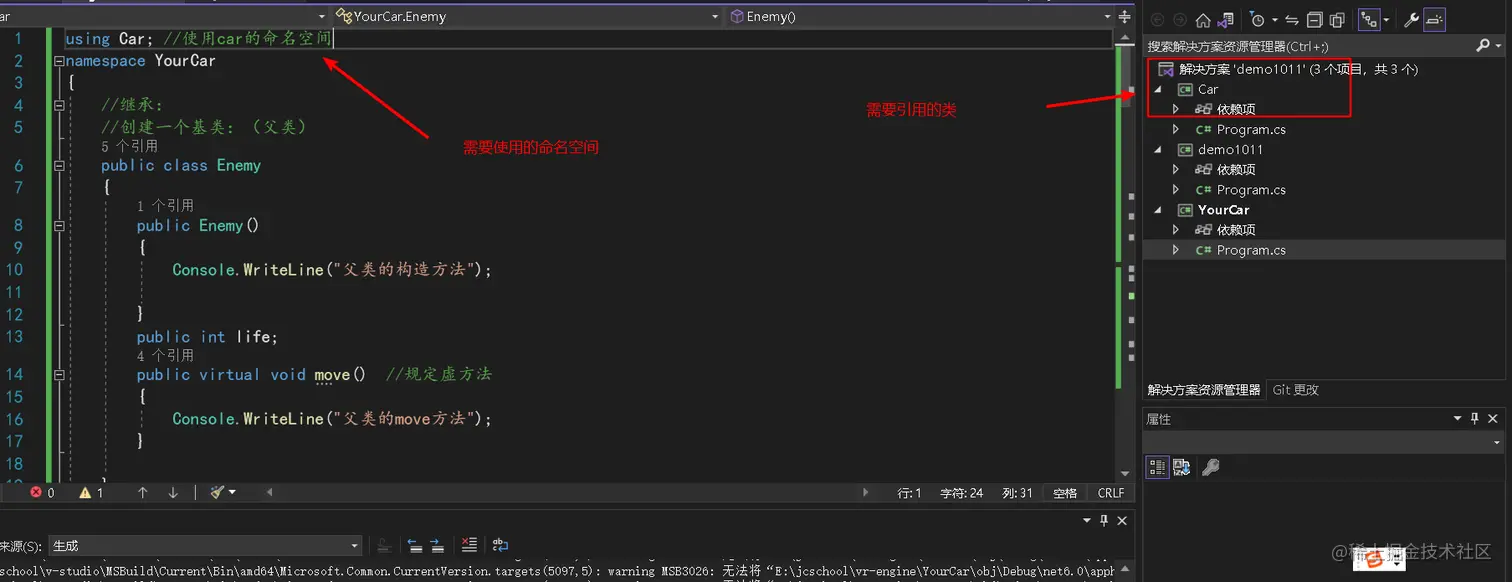The image size is (1512, 582).
Task: Pin the 属性 panel with the pushpin
Action: [x=1474, y=419]
